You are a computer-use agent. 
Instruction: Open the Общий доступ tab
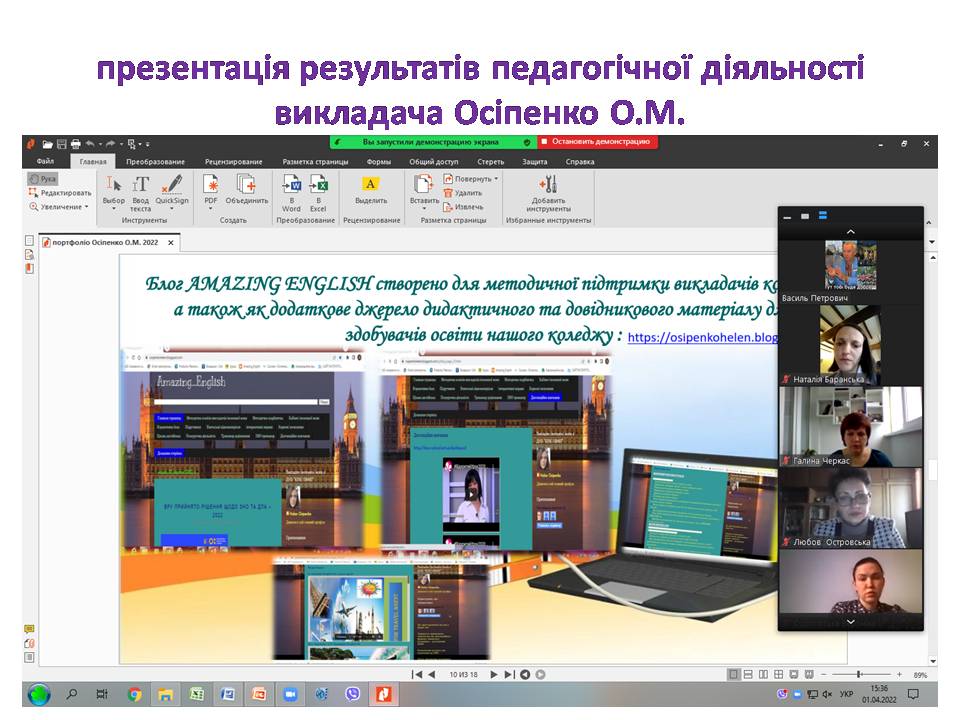[433, 162]
